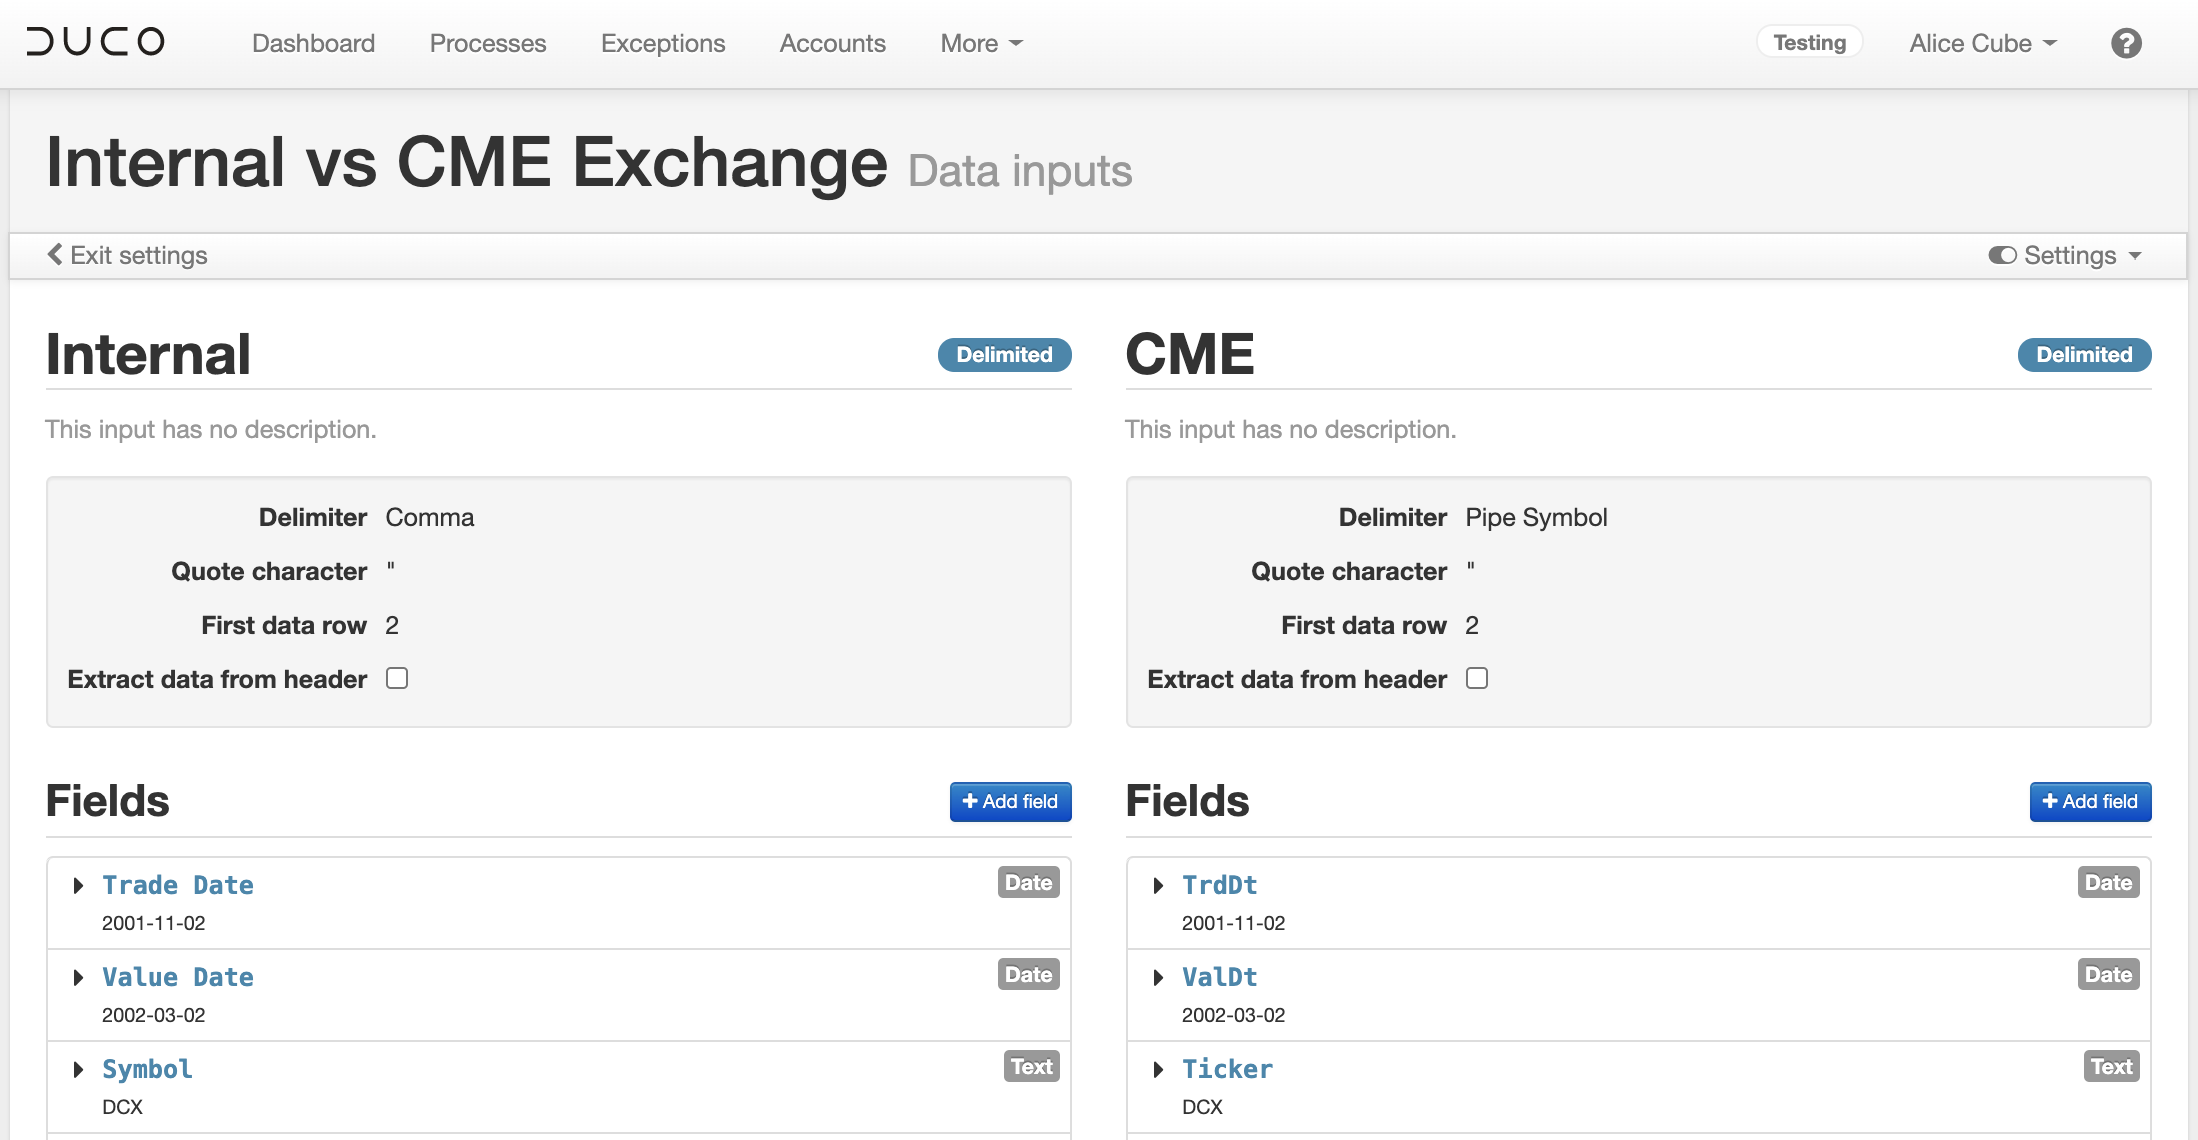
Task: Expand the Value Date field arrow
Action: pos(78,977)
